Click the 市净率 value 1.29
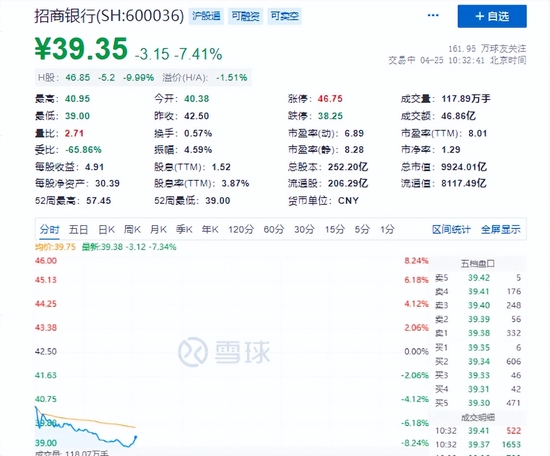 point(451,150)
